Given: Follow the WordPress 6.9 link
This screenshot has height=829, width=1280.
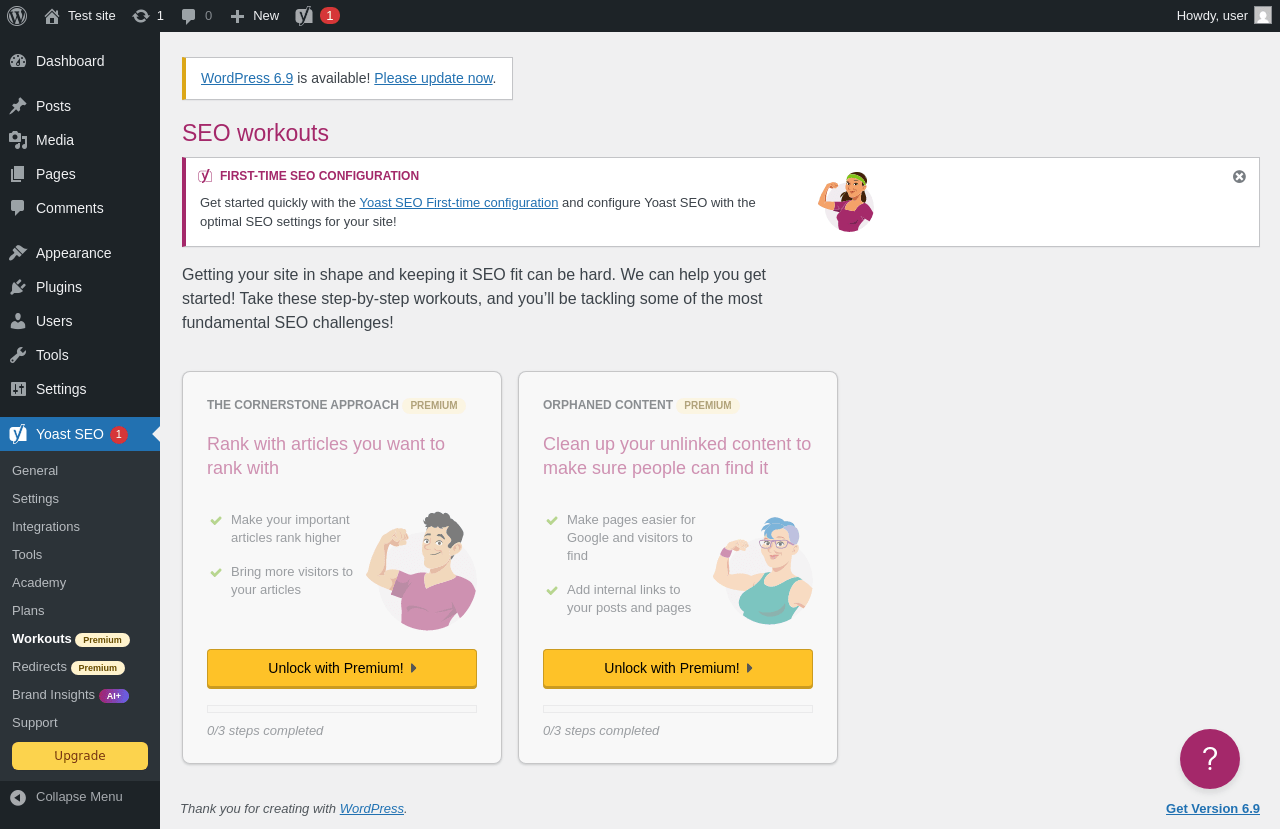Looking at the screenshot, I should [247, 78].
